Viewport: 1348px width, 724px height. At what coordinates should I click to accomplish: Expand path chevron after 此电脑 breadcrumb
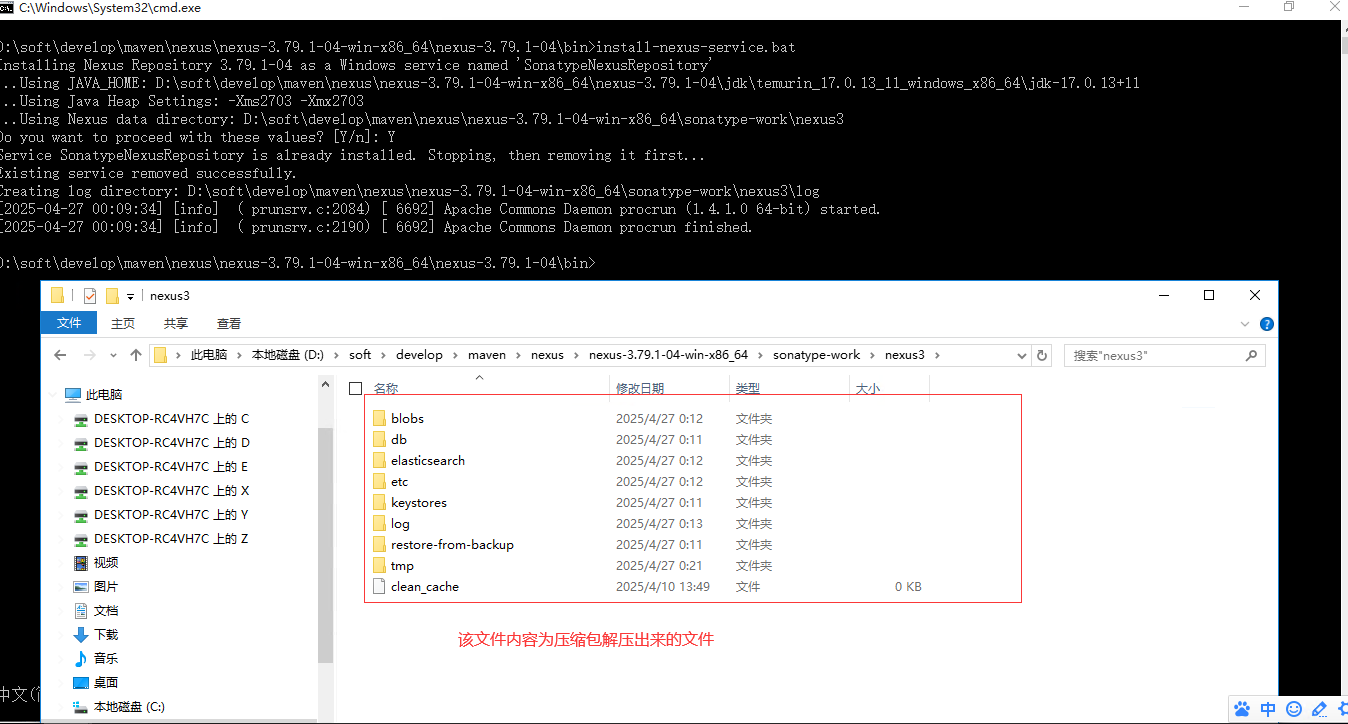[239, 355]
